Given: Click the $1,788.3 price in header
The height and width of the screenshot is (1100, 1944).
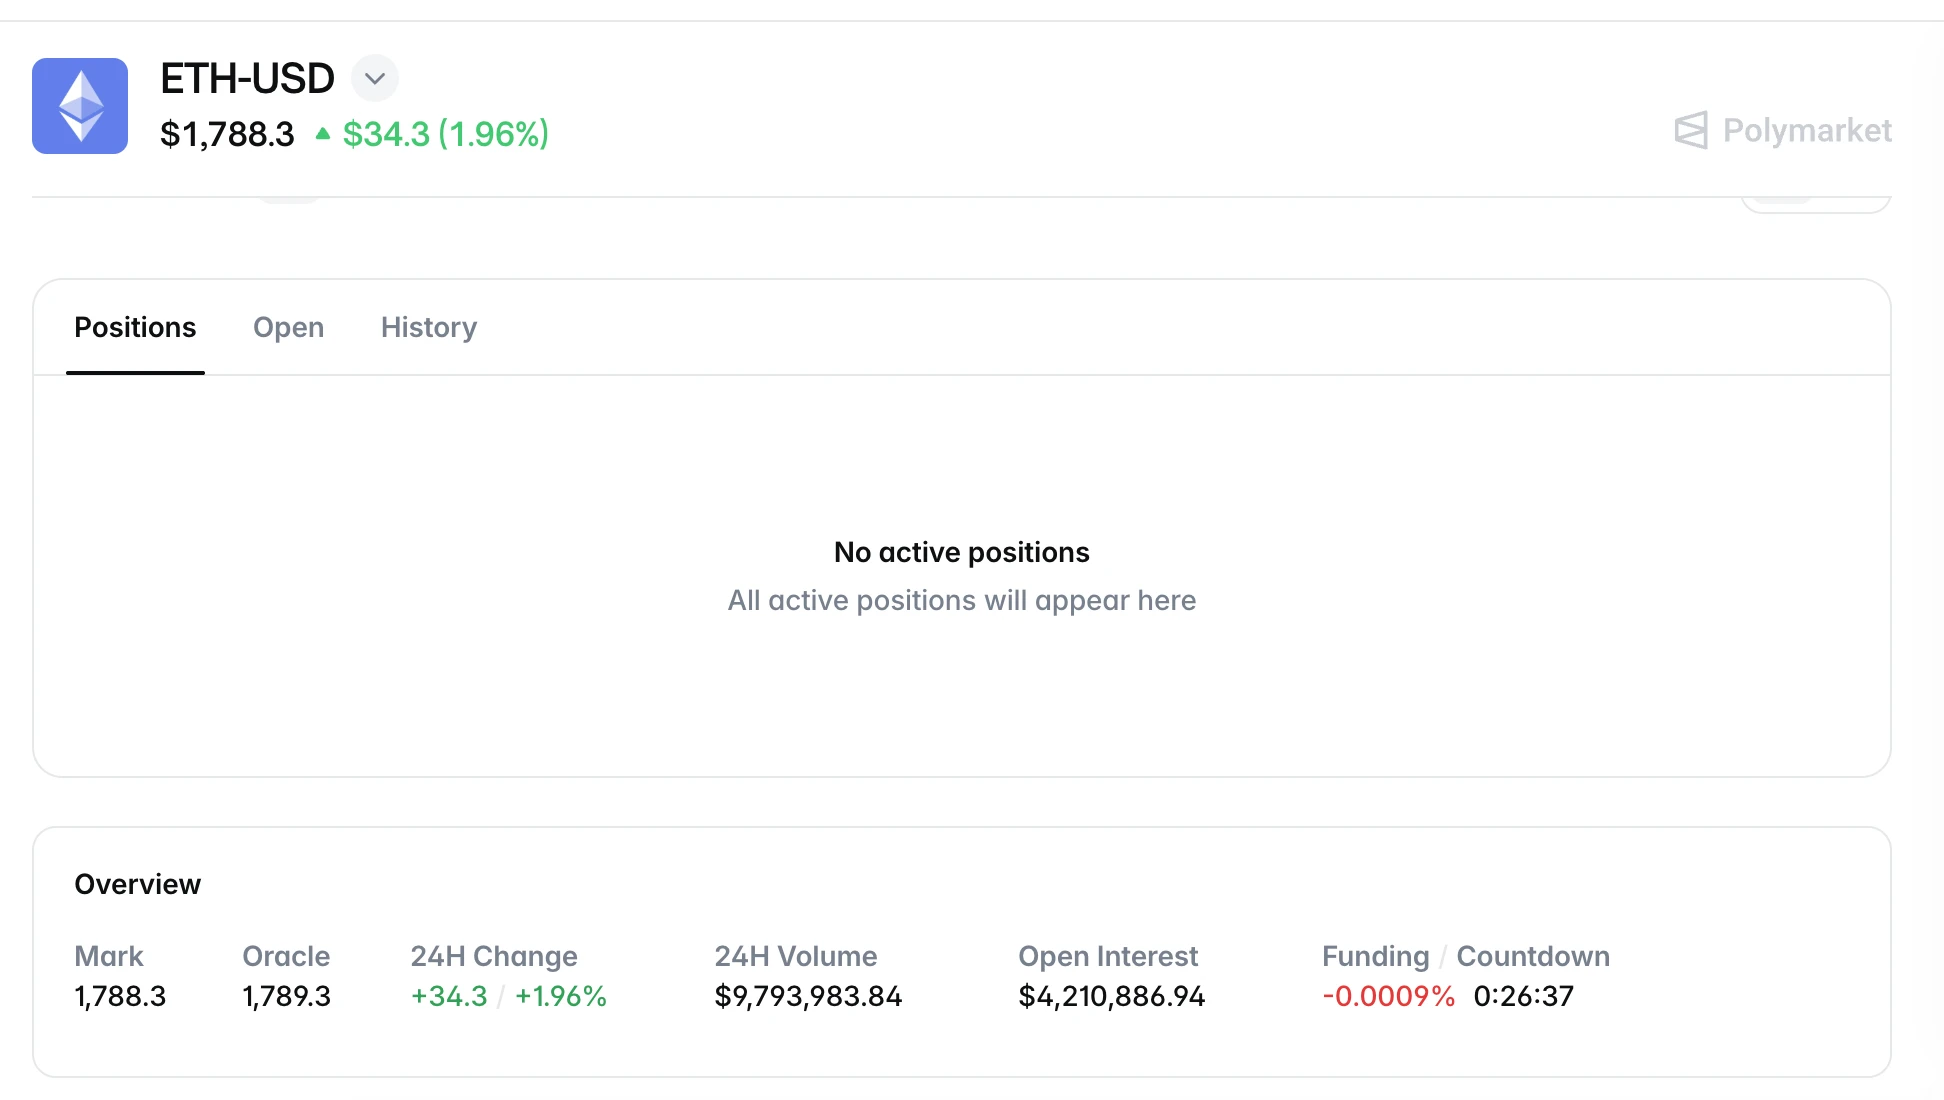Looking at the screenshot, I should [x=227, y=134].
